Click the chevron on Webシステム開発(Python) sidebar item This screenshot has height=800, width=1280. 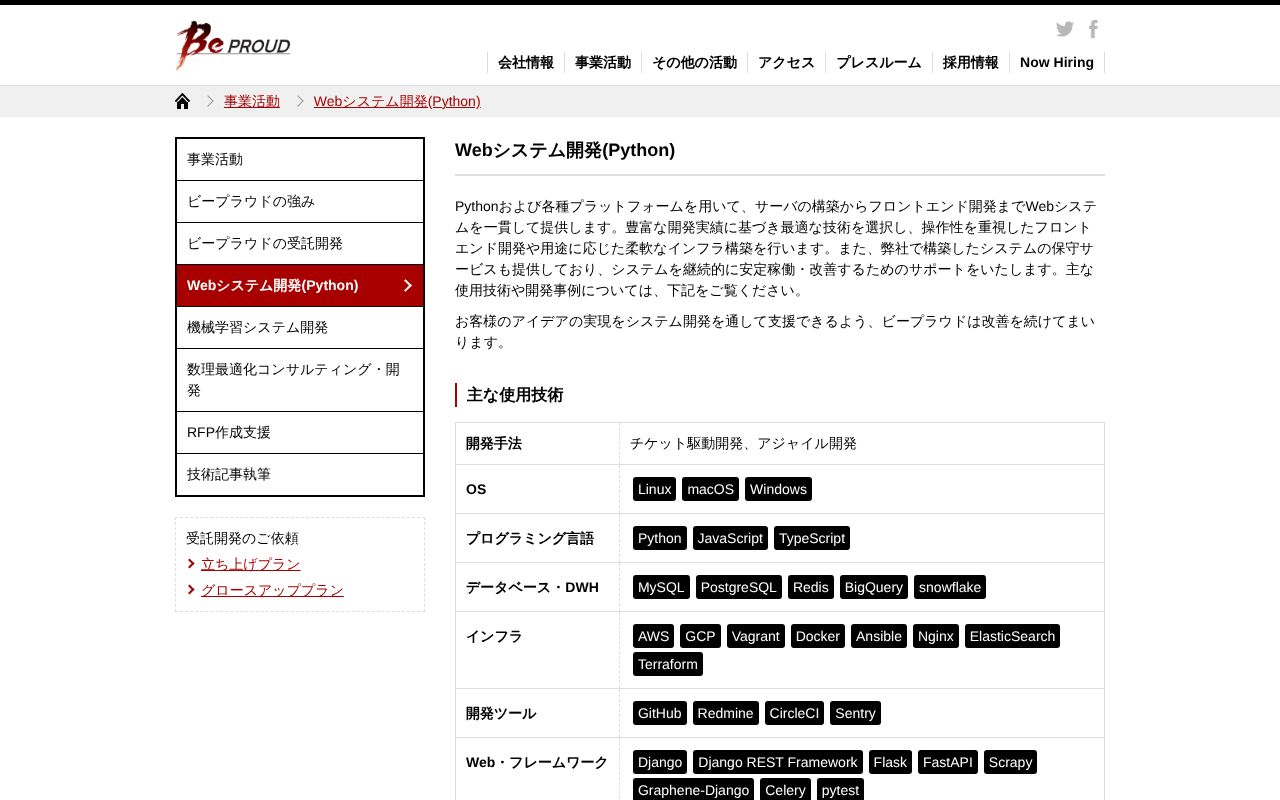[x=408, y=286]
